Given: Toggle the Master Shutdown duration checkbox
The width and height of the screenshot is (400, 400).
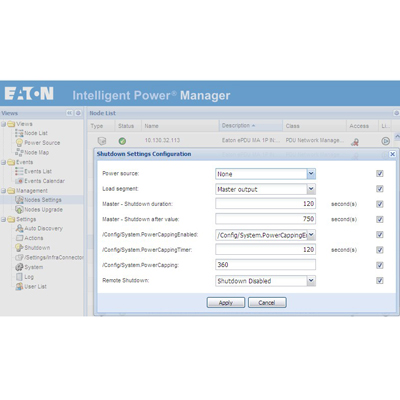Looking at the screenshot, I should tap(380, 204).
